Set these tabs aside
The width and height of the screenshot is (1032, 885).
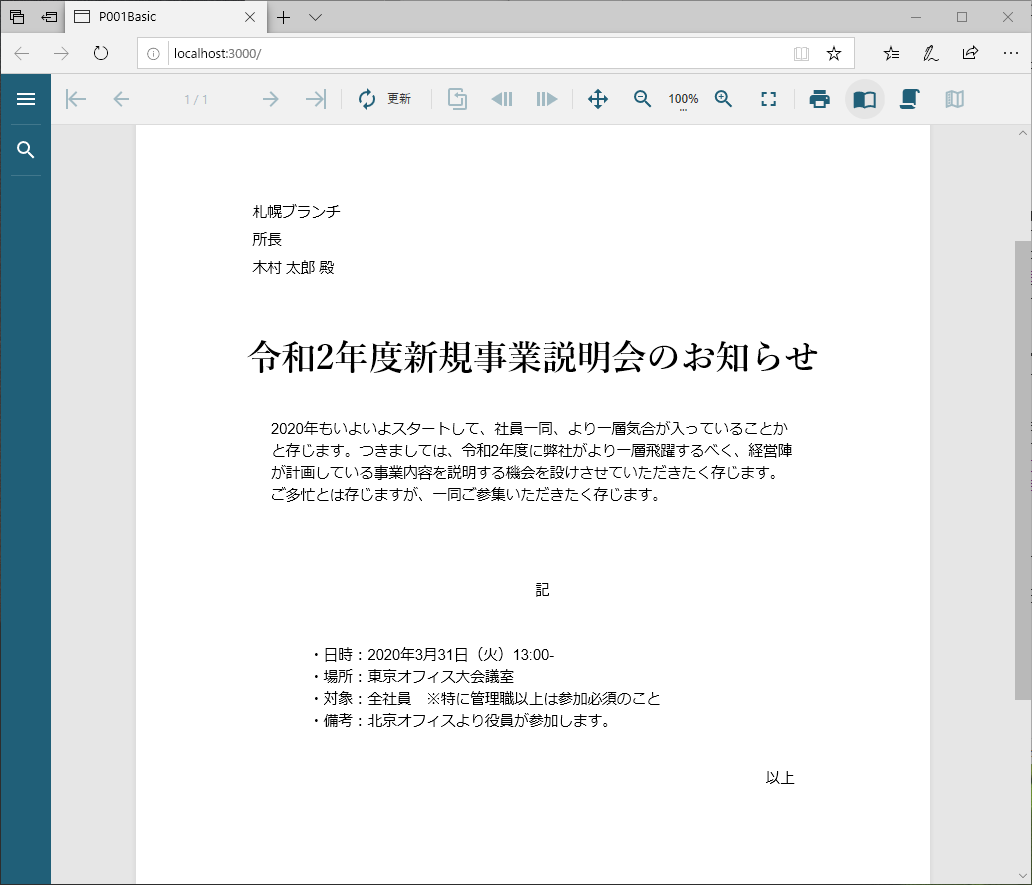(49, 17)
